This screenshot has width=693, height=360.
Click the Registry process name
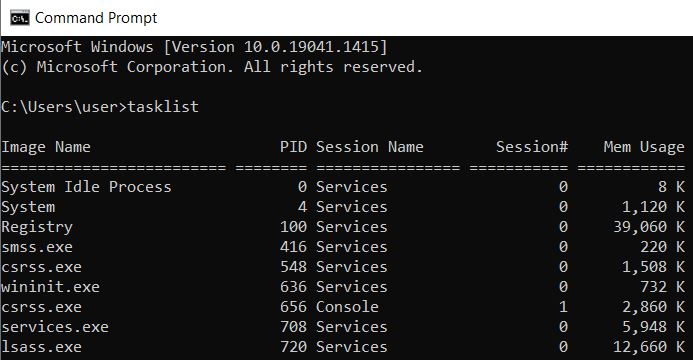tap(37, 227)
